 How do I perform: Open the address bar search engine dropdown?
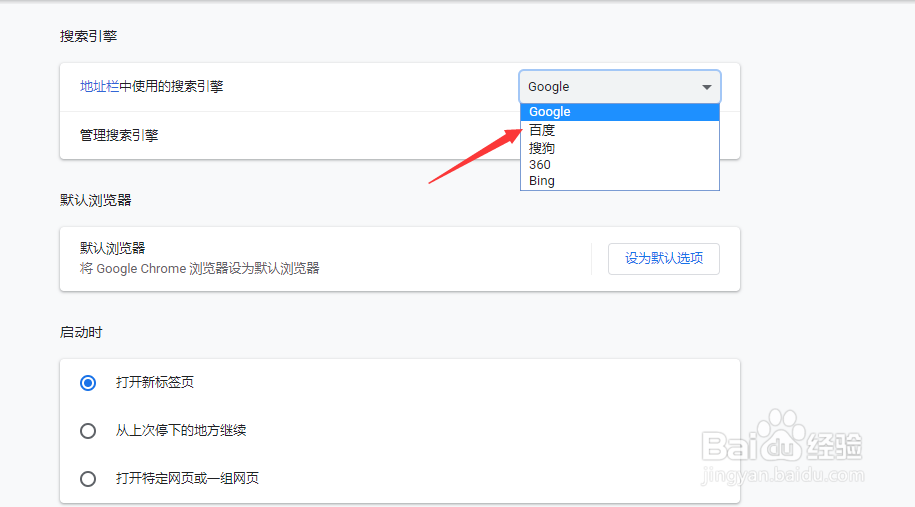pos(620,87)
